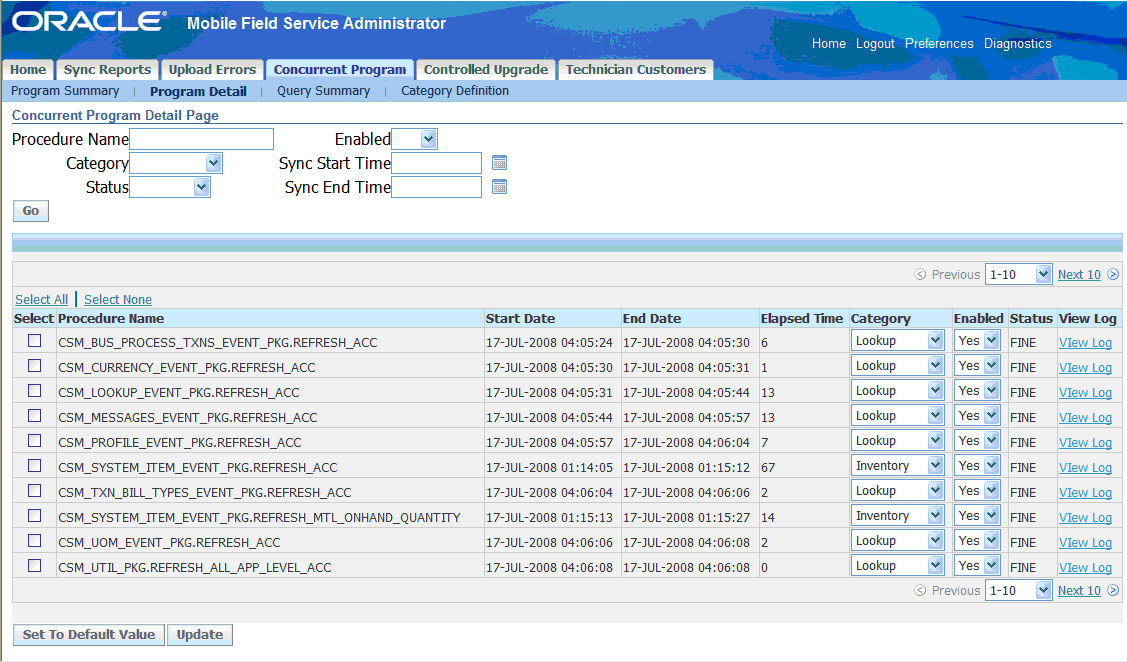Screen dimensions: 1127x662
Task: Click the bottom Next 10 link
Action: [1079, 590]
